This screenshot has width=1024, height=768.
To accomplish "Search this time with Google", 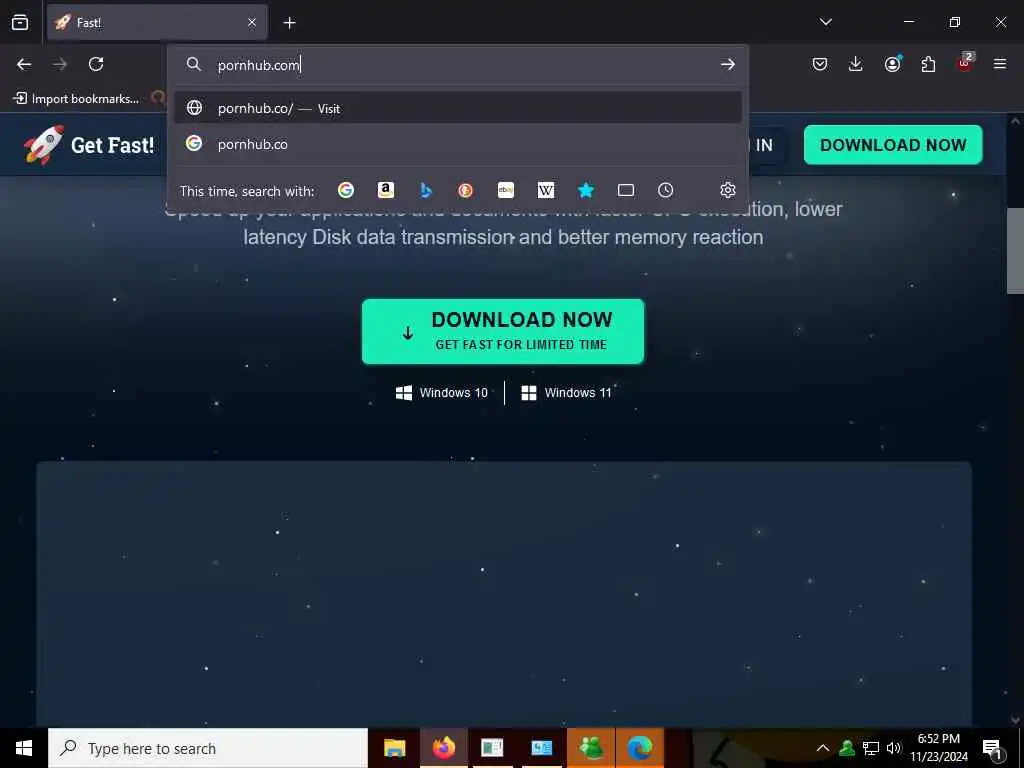I will 346,190.
